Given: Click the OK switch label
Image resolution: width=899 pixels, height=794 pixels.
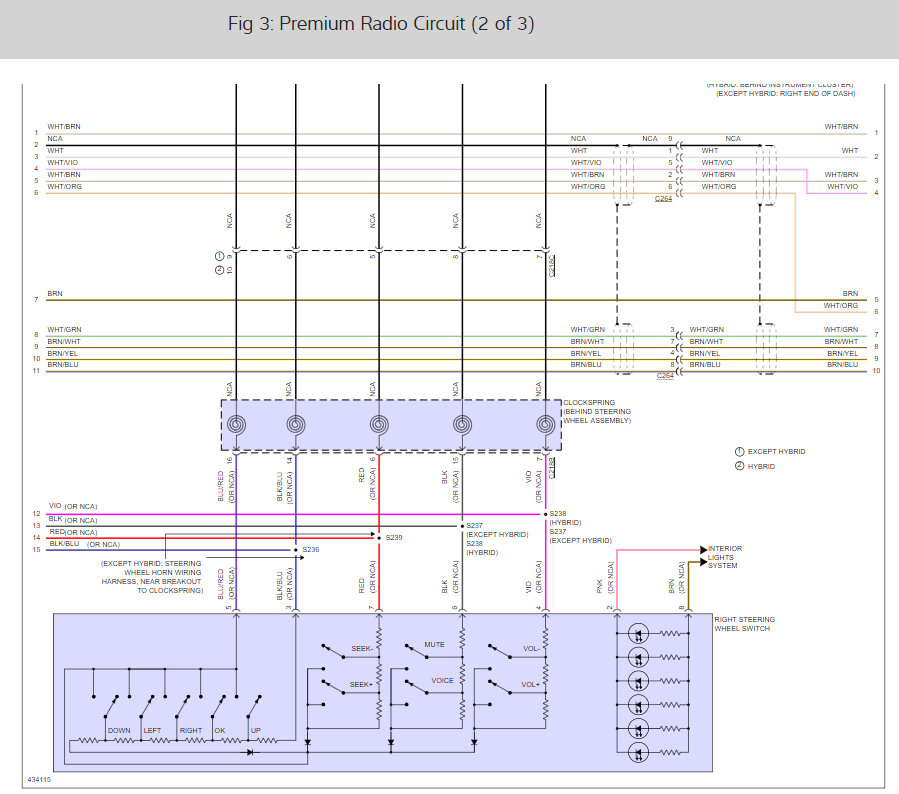Looking at the screenshot, I should (220, 730).
